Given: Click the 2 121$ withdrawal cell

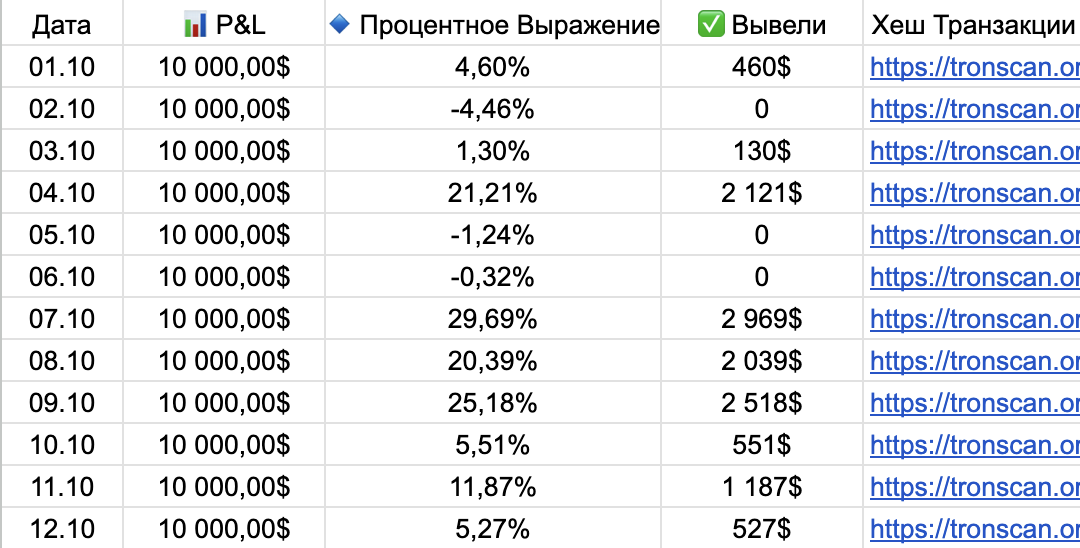Looking at the screenshot, I should click(761, 193).
